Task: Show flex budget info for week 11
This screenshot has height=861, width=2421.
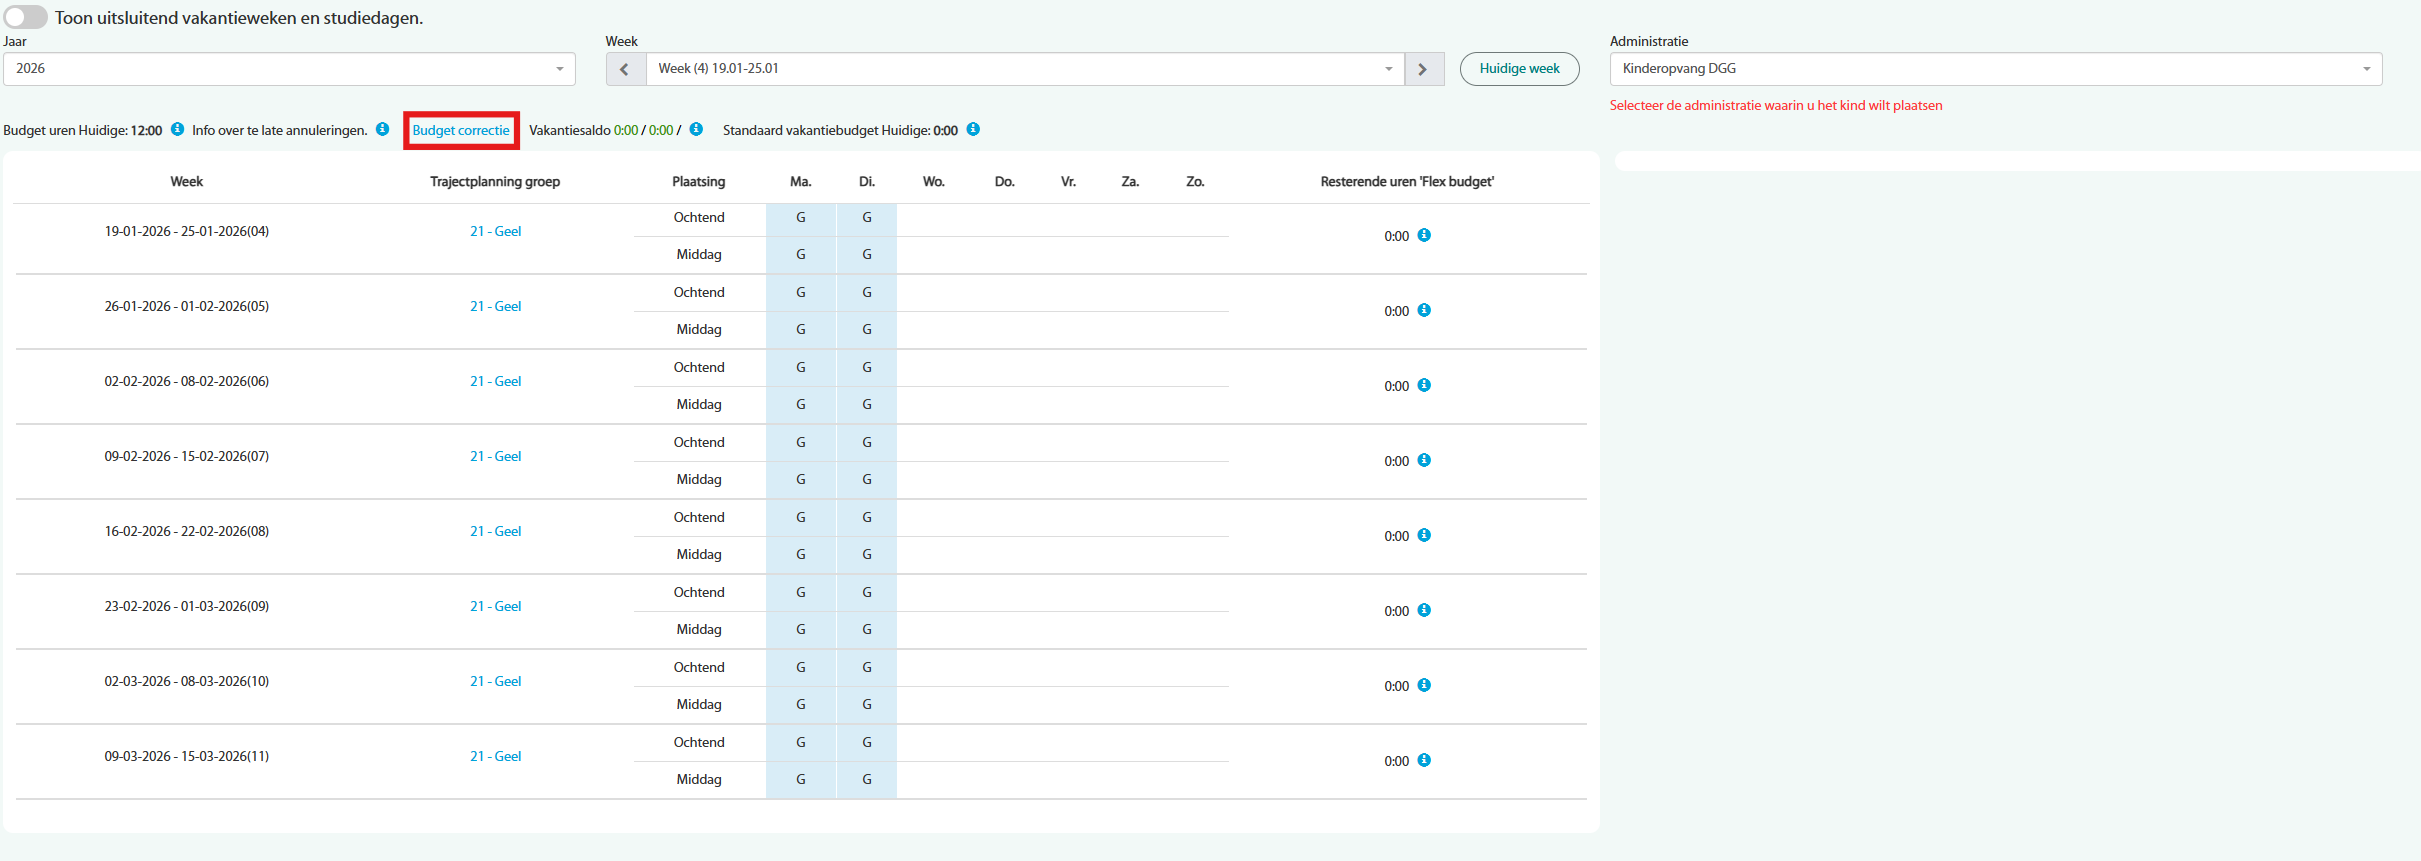Action: [x=1424, y=761]
